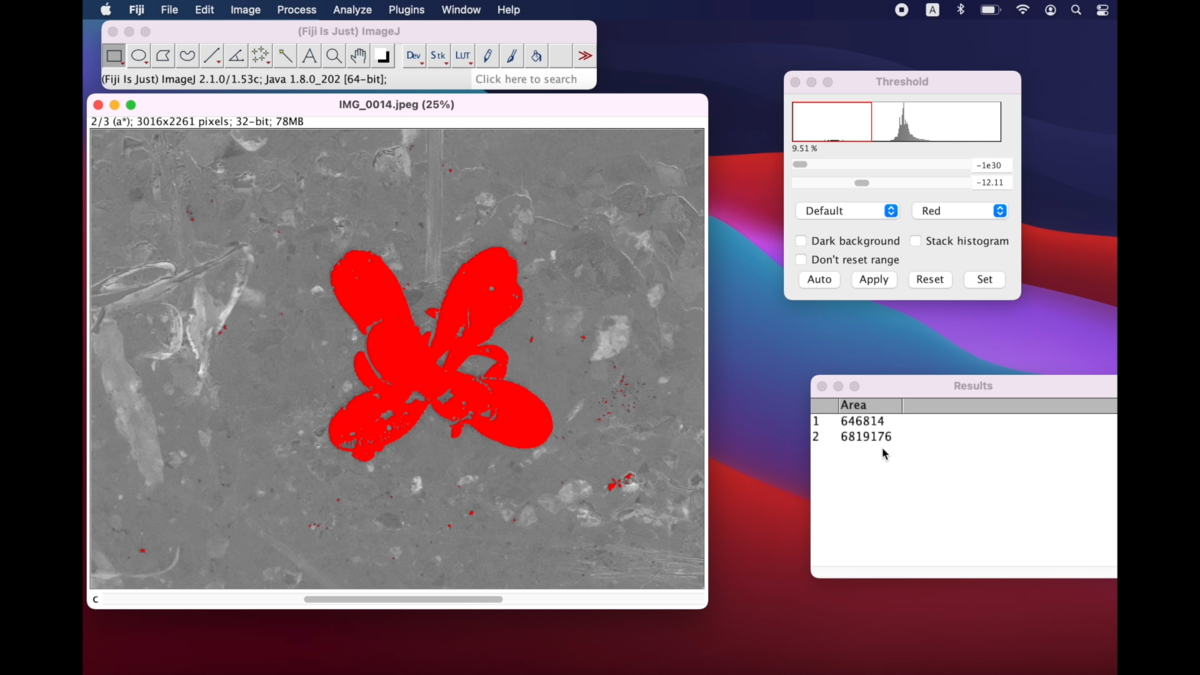
Task: Open the Default threshold method dropdown
Action: 847,211
